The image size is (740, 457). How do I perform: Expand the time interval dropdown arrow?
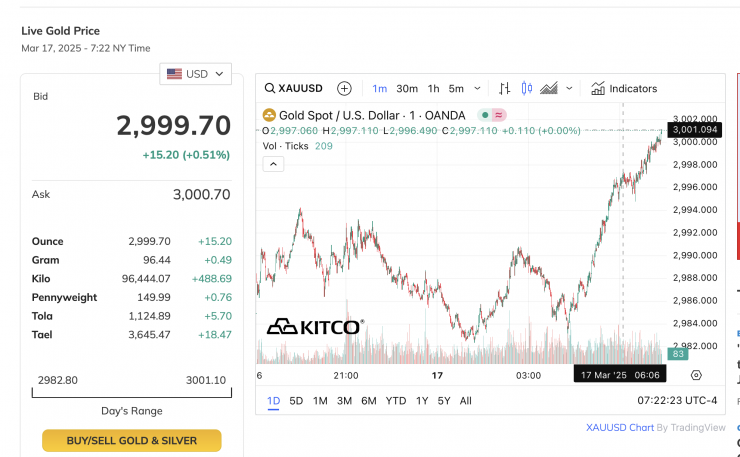coord(477,88)
